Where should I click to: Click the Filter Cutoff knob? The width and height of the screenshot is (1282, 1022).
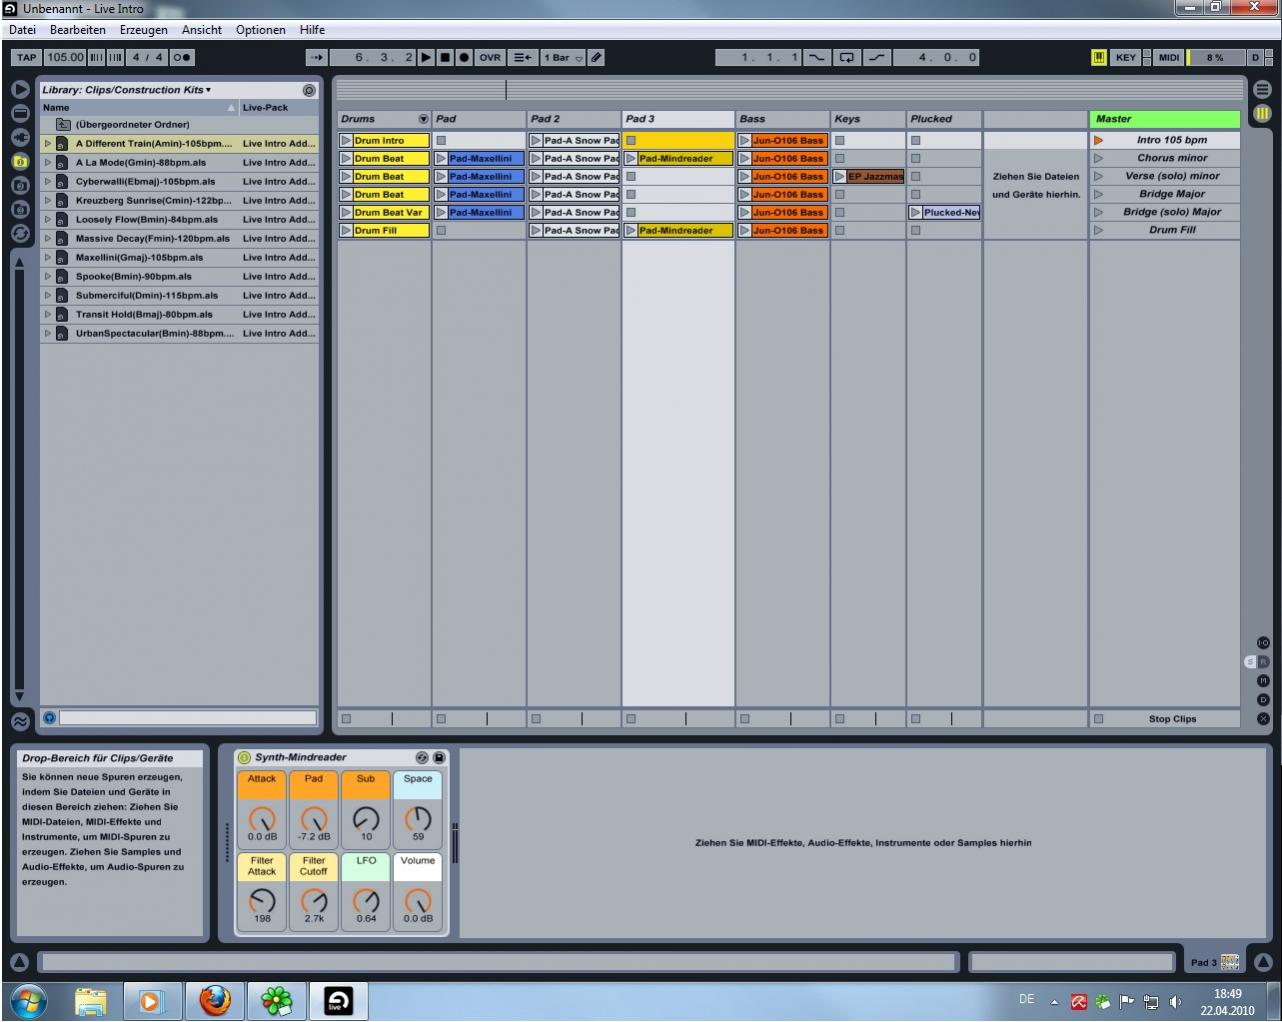(x=314, y=899)
